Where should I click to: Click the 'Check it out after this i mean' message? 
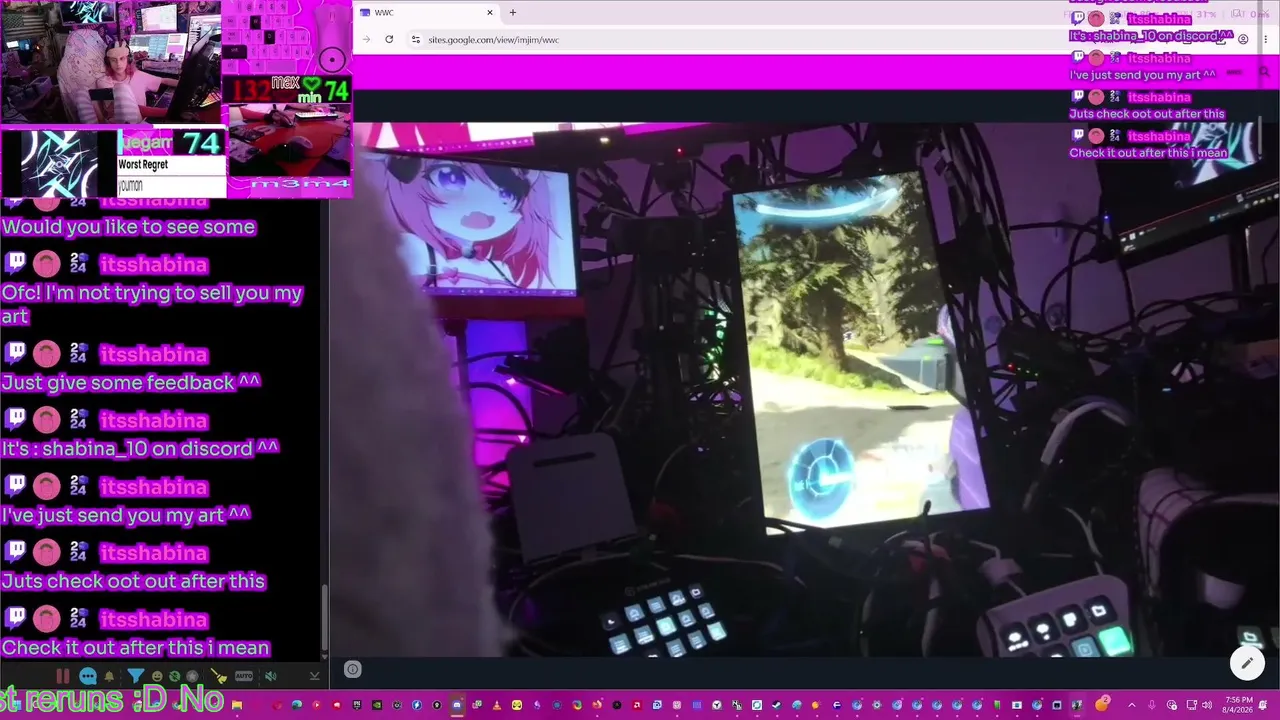click(136, 648)
